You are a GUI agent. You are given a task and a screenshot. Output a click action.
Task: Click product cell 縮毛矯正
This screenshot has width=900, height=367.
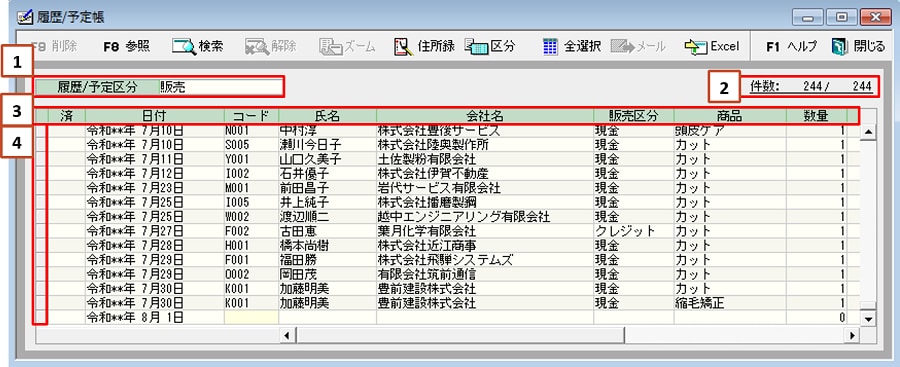(730, 303)
